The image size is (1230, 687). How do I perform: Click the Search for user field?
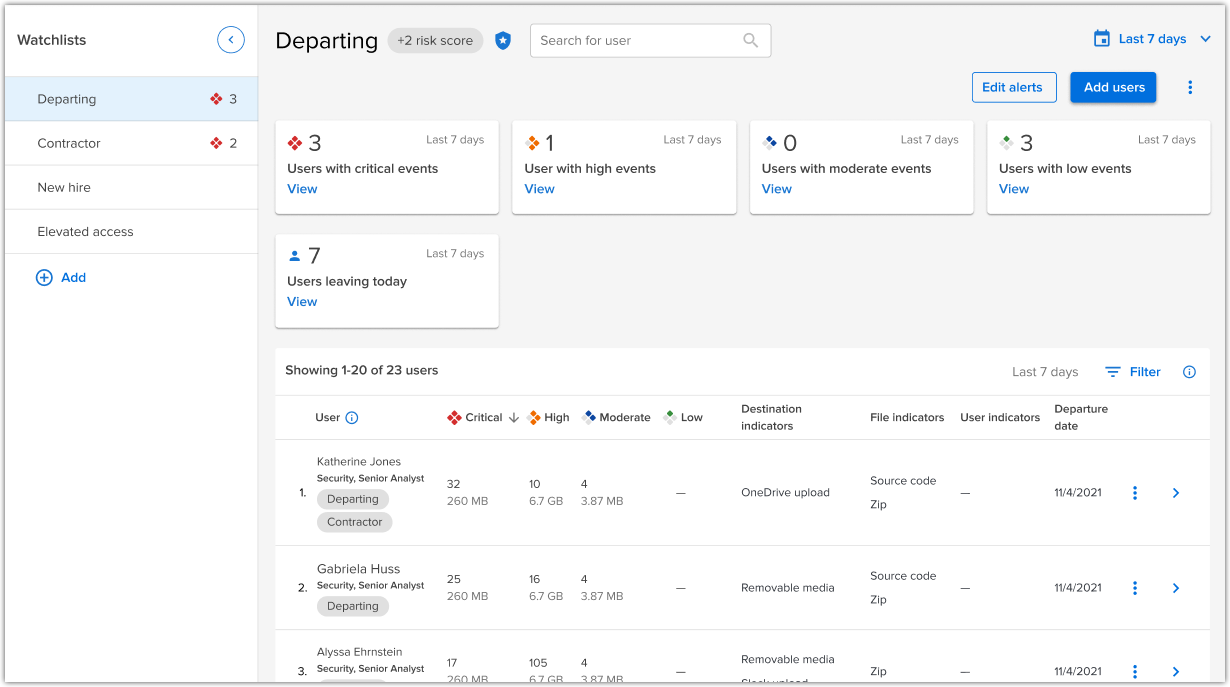635,41
